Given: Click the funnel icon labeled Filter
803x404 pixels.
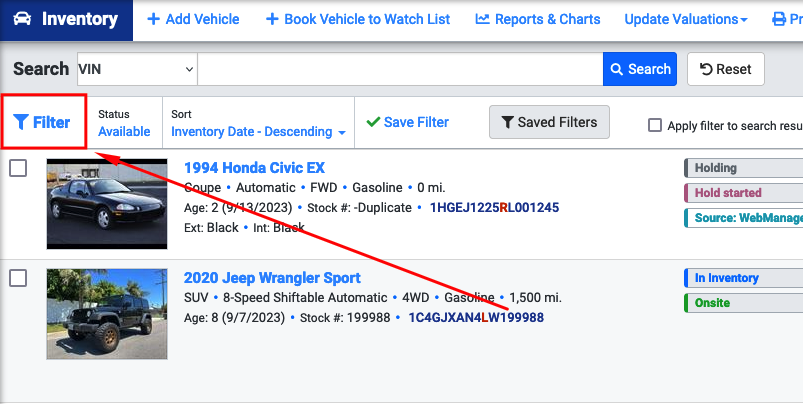Looking at the screenshot, I should click(x=21, y=122).
